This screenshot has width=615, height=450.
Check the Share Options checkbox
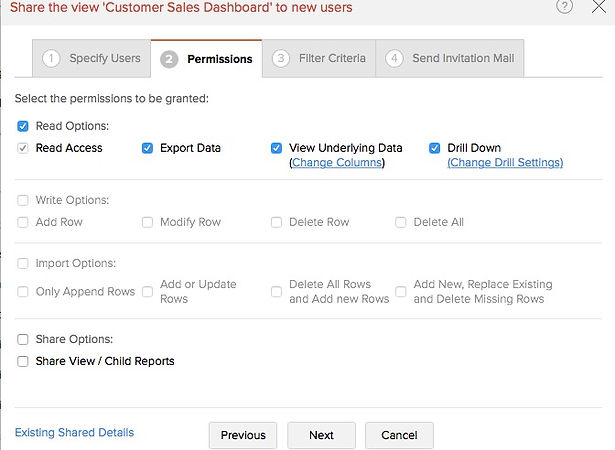pos(23,339)
